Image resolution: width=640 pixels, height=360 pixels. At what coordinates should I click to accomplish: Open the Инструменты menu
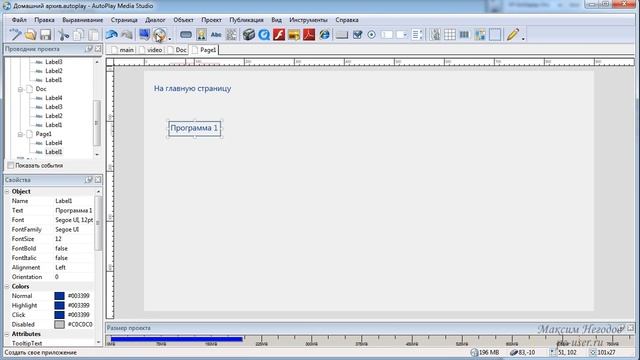(x=308, y=20)
